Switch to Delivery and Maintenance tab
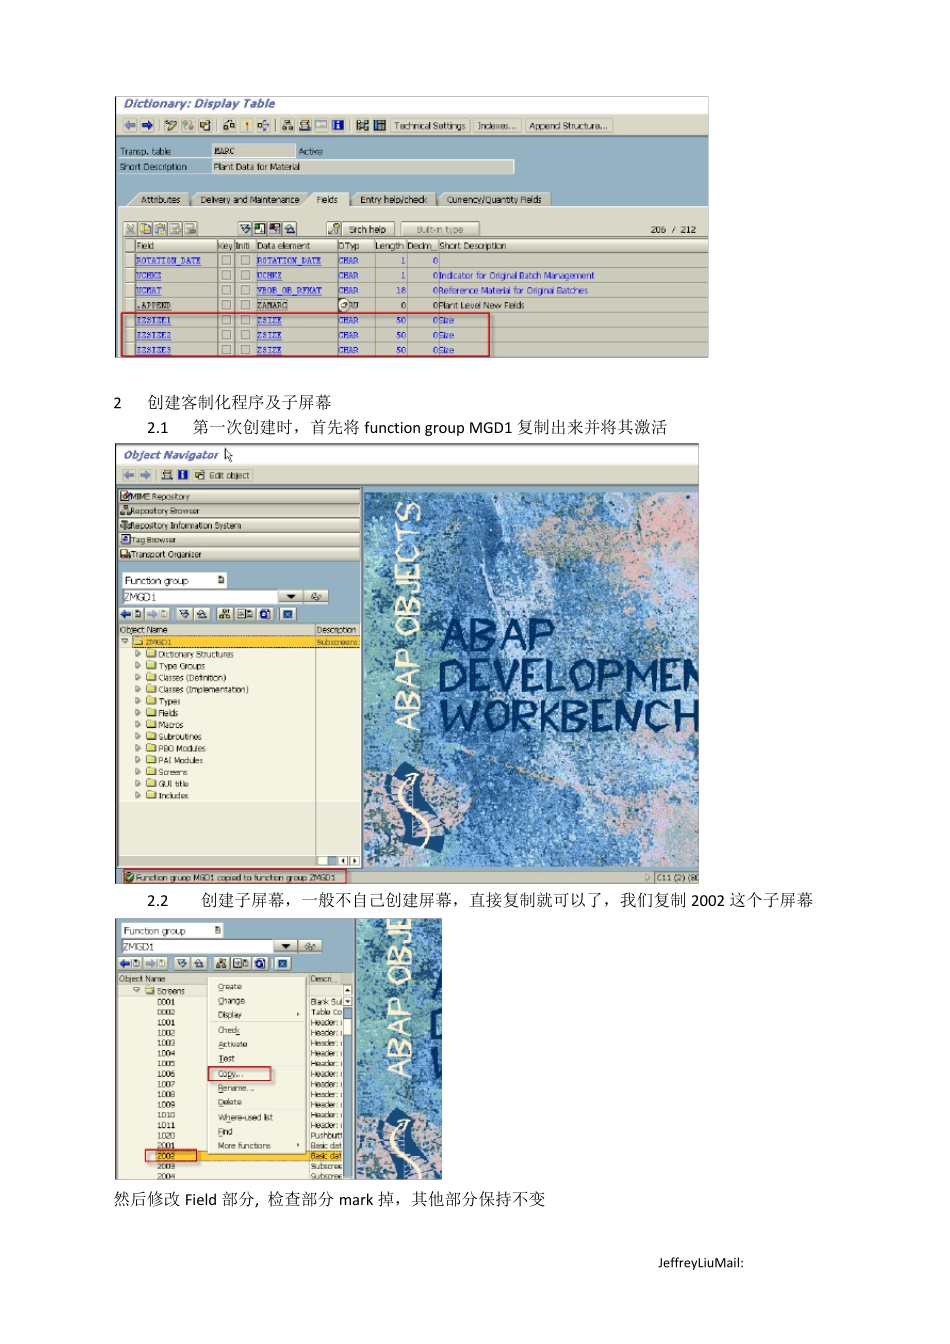 pos(249,200)
